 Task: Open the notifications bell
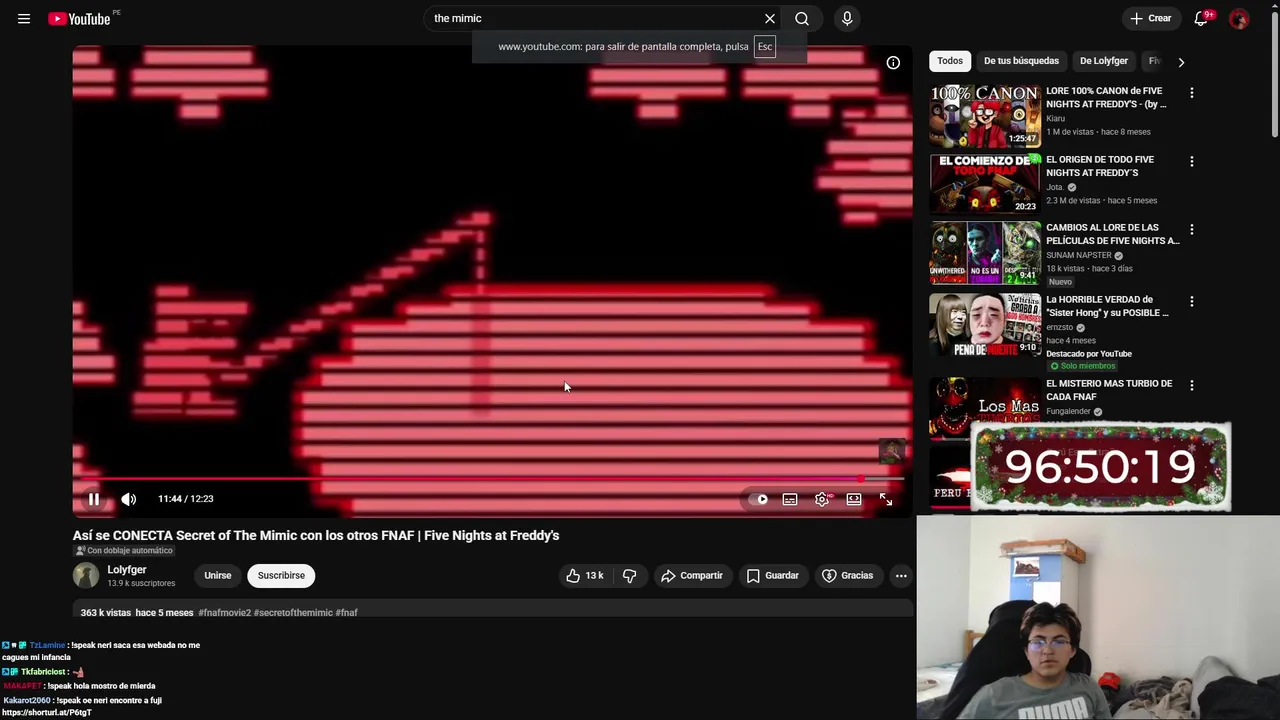point(1201,19)
